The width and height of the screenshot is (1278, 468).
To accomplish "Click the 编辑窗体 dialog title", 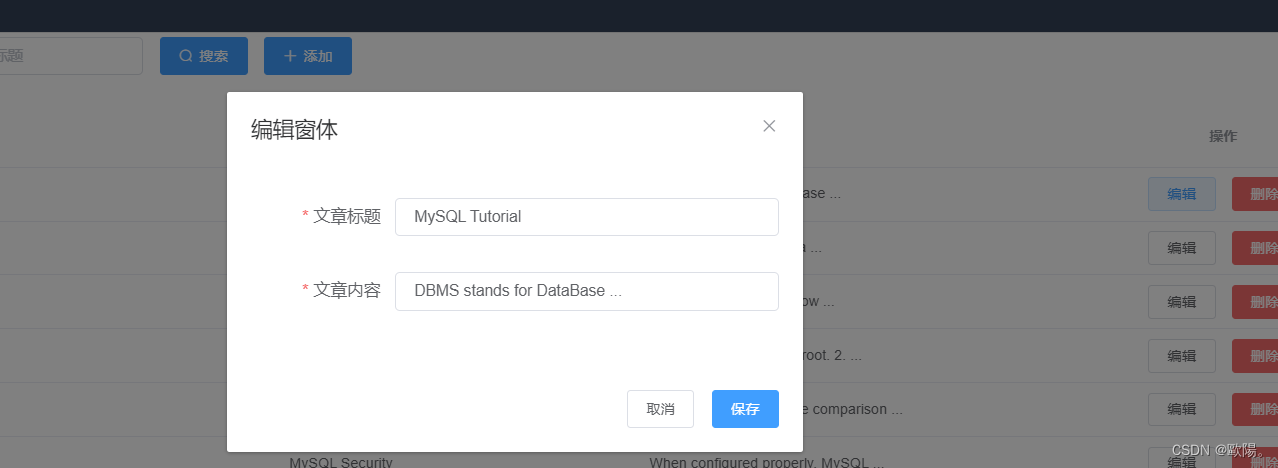I will coord(294,129).
